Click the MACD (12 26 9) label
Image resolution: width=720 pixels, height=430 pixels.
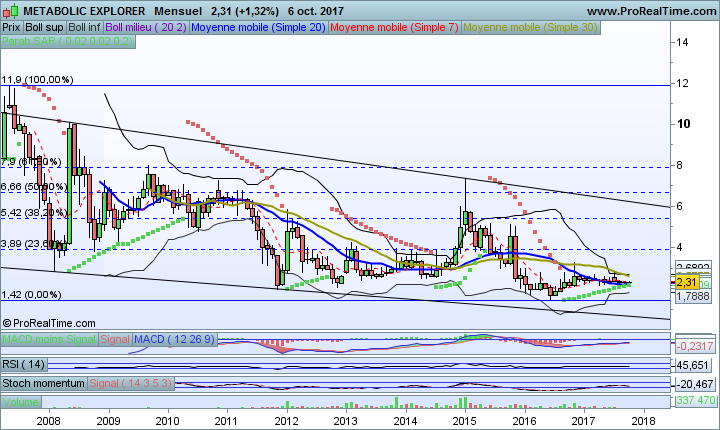tap(174, 339)
